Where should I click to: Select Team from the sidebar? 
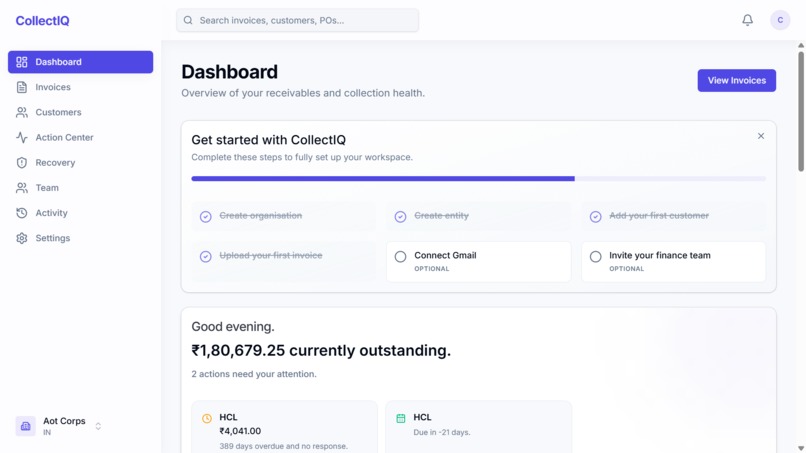point(80,188)
